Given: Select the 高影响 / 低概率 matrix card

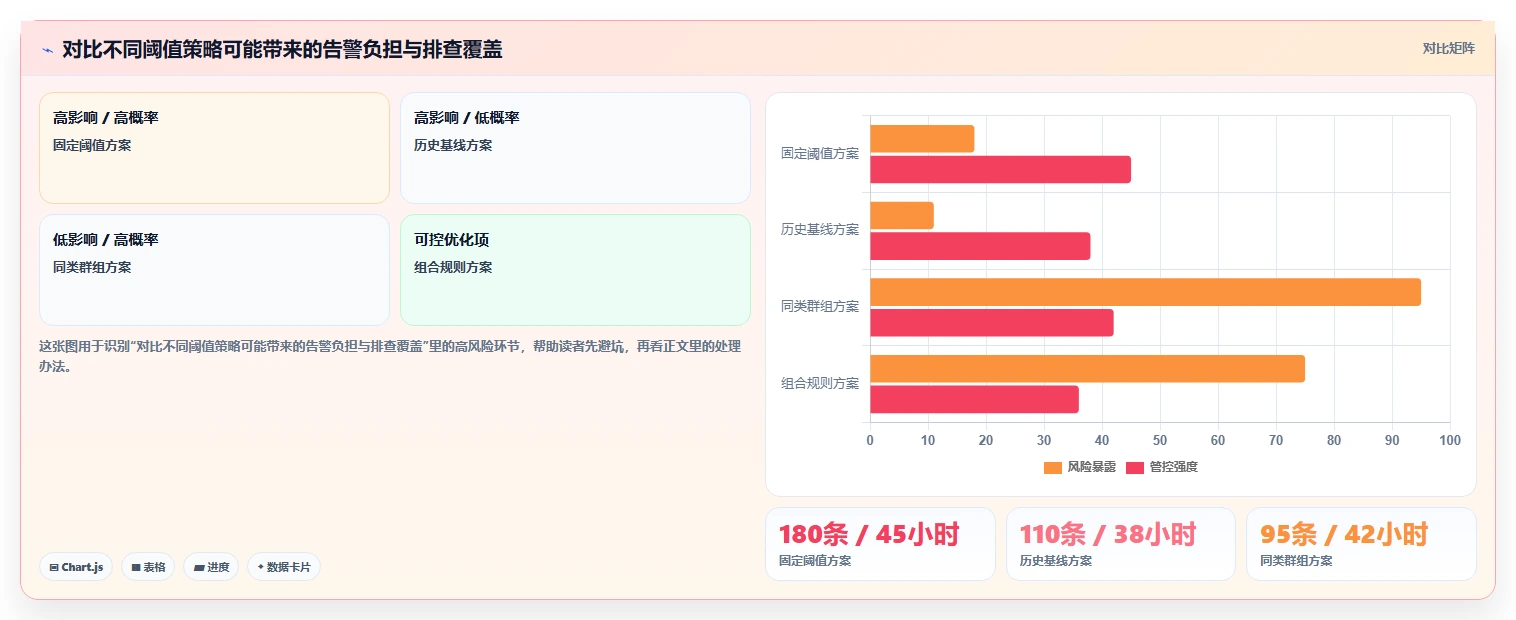Looking at the screenshot, I should pos(575,148).
